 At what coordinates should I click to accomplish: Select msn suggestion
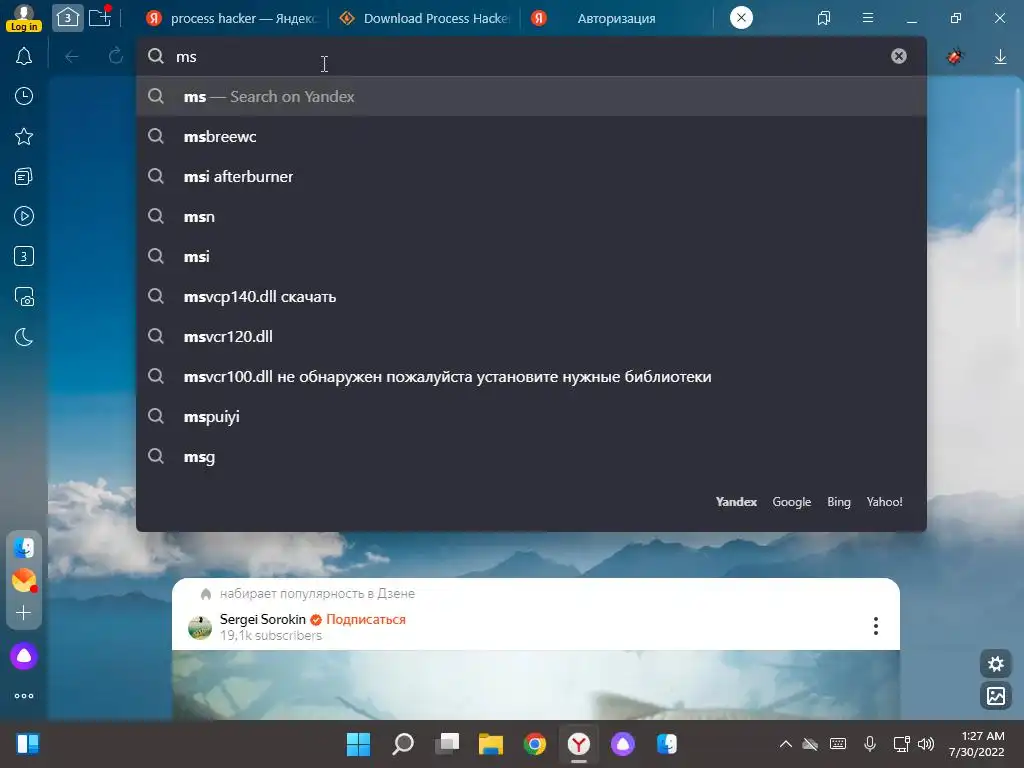pos(531,216)
